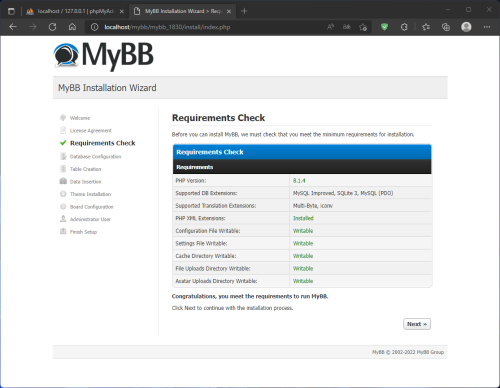Click the Theme Installation step icon
500x388 pixels.
[x=63, y=194]
